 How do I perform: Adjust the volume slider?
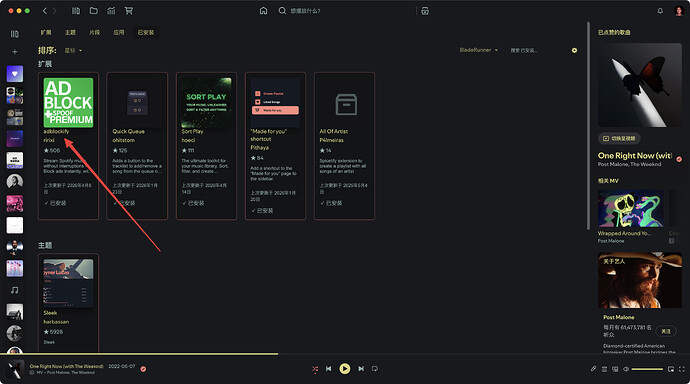pos(647,369)
